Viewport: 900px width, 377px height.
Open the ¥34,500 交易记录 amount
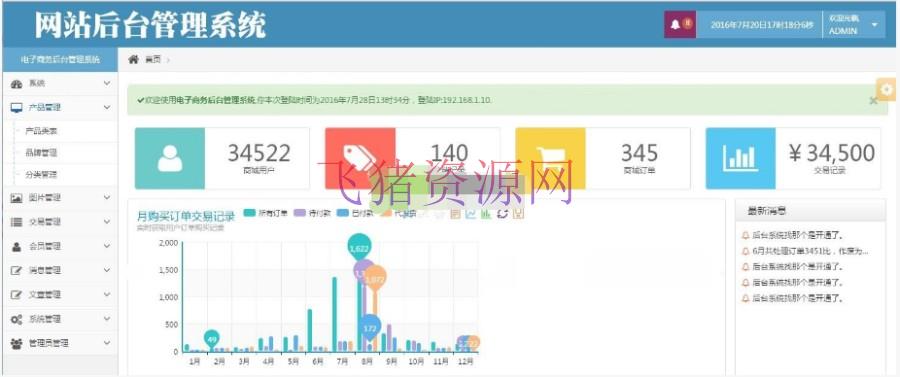click(831, 153)
